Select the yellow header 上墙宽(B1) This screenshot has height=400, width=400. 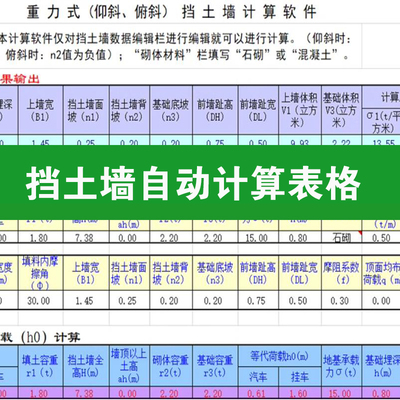pyautogui.click(x=86, y=273)
